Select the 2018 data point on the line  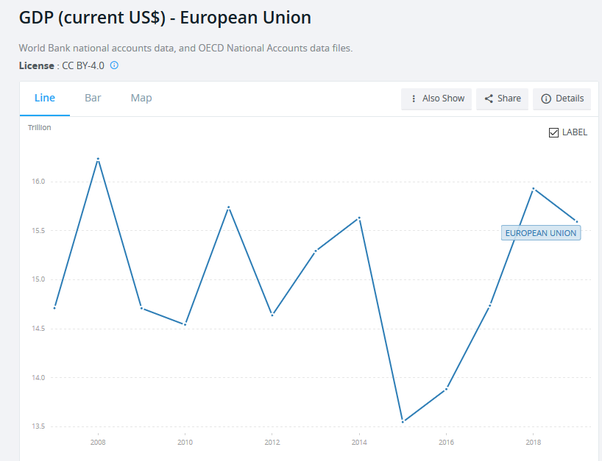click(533, 188)
